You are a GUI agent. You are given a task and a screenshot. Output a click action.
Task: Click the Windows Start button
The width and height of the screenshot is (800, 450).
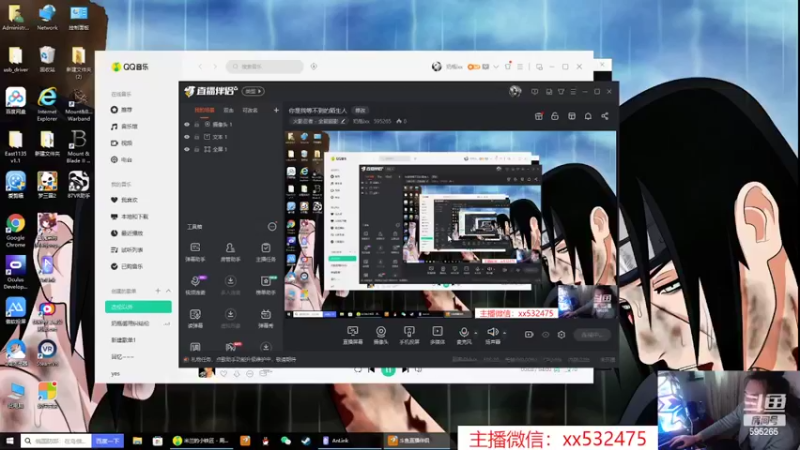[9, 441]
